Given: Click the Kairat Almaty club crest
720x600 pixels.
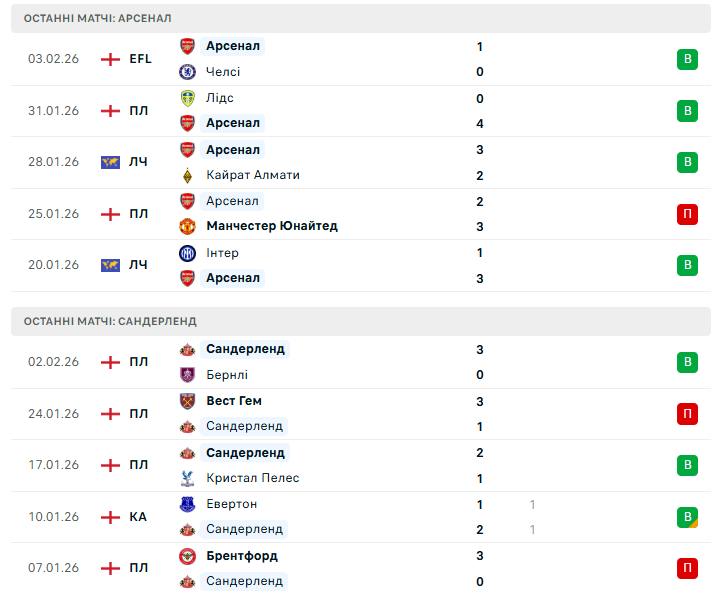Looking at the screenshot, I should (187, 175).
